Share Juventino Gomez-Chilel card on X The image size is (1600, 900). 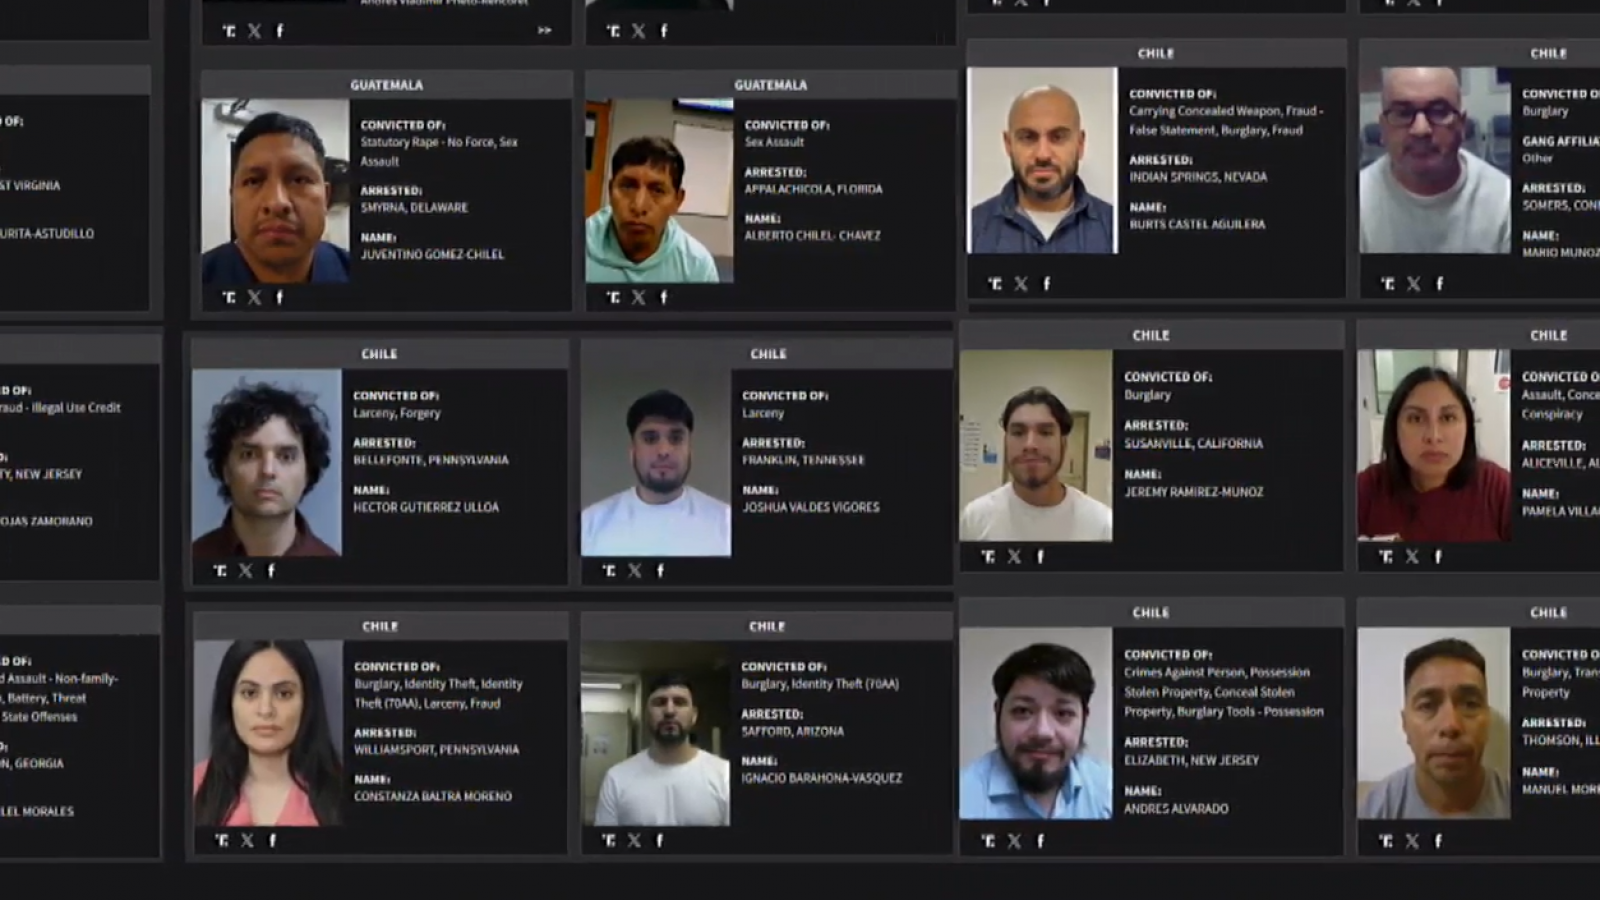(254, 297)
